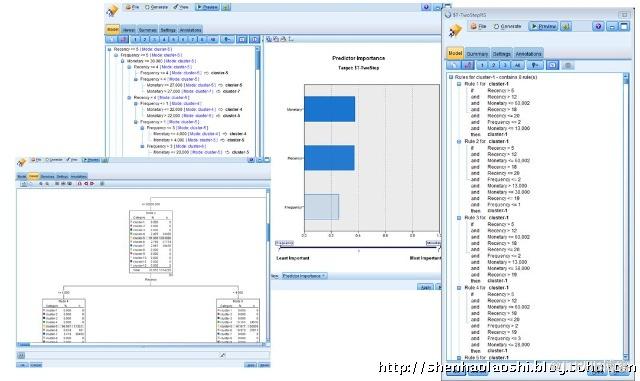Open File menu in TwoStepRS window
This screenshot has height=381, width=640.
coord(478,26)
